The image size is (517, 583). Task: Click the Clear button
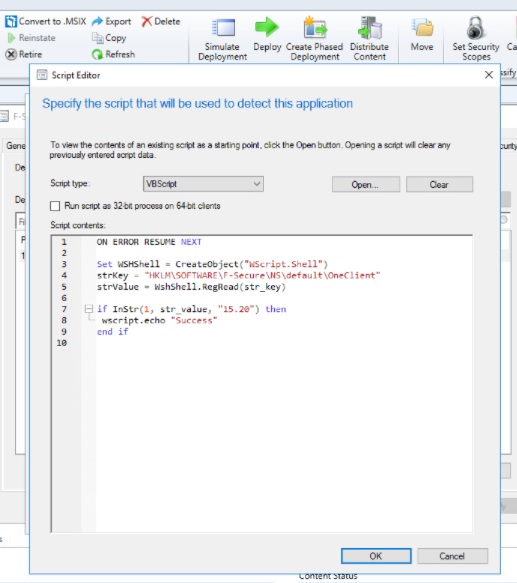(440, 184)
